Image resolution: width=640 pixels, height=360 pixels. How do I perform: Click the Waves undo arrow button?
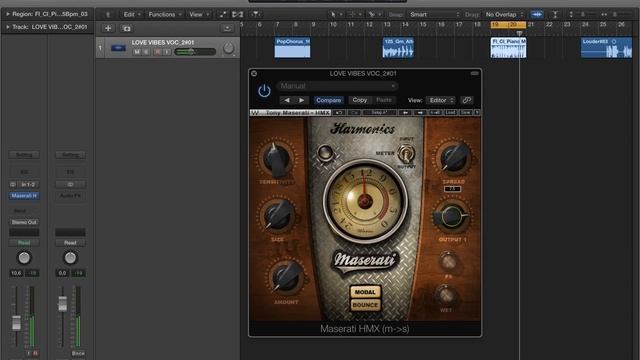[339, 112]
